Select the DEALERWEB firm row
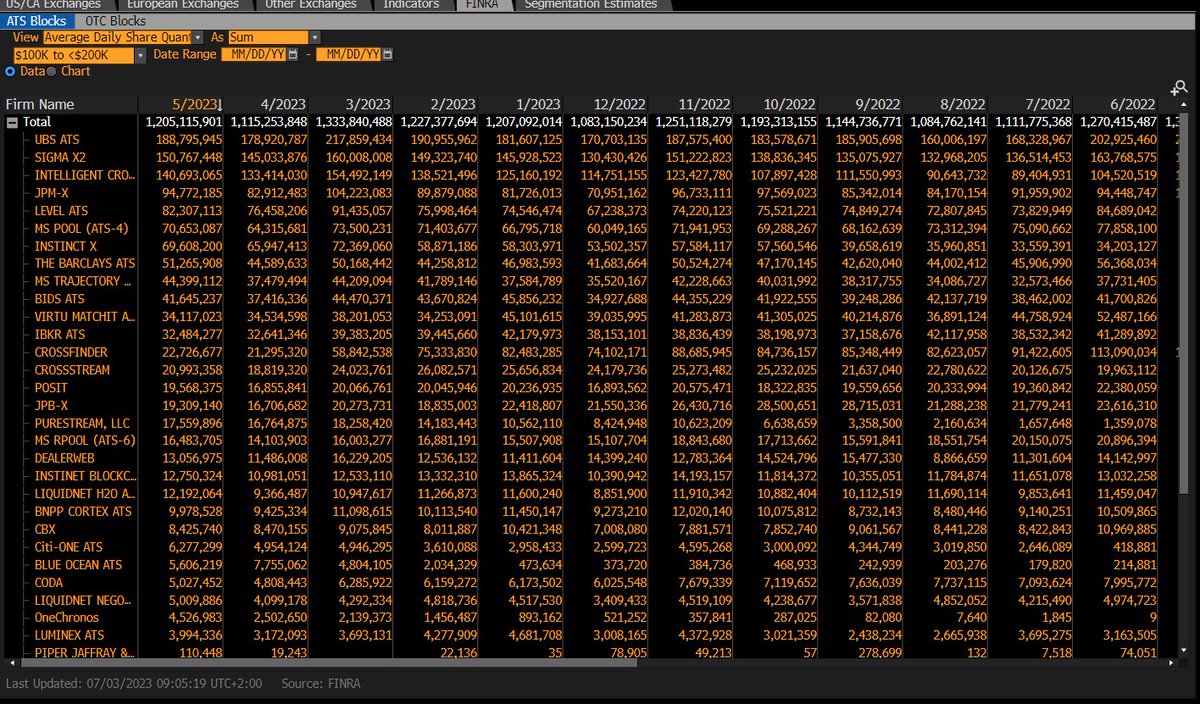This screenshot has height=704, width=1200. [65, 458]
